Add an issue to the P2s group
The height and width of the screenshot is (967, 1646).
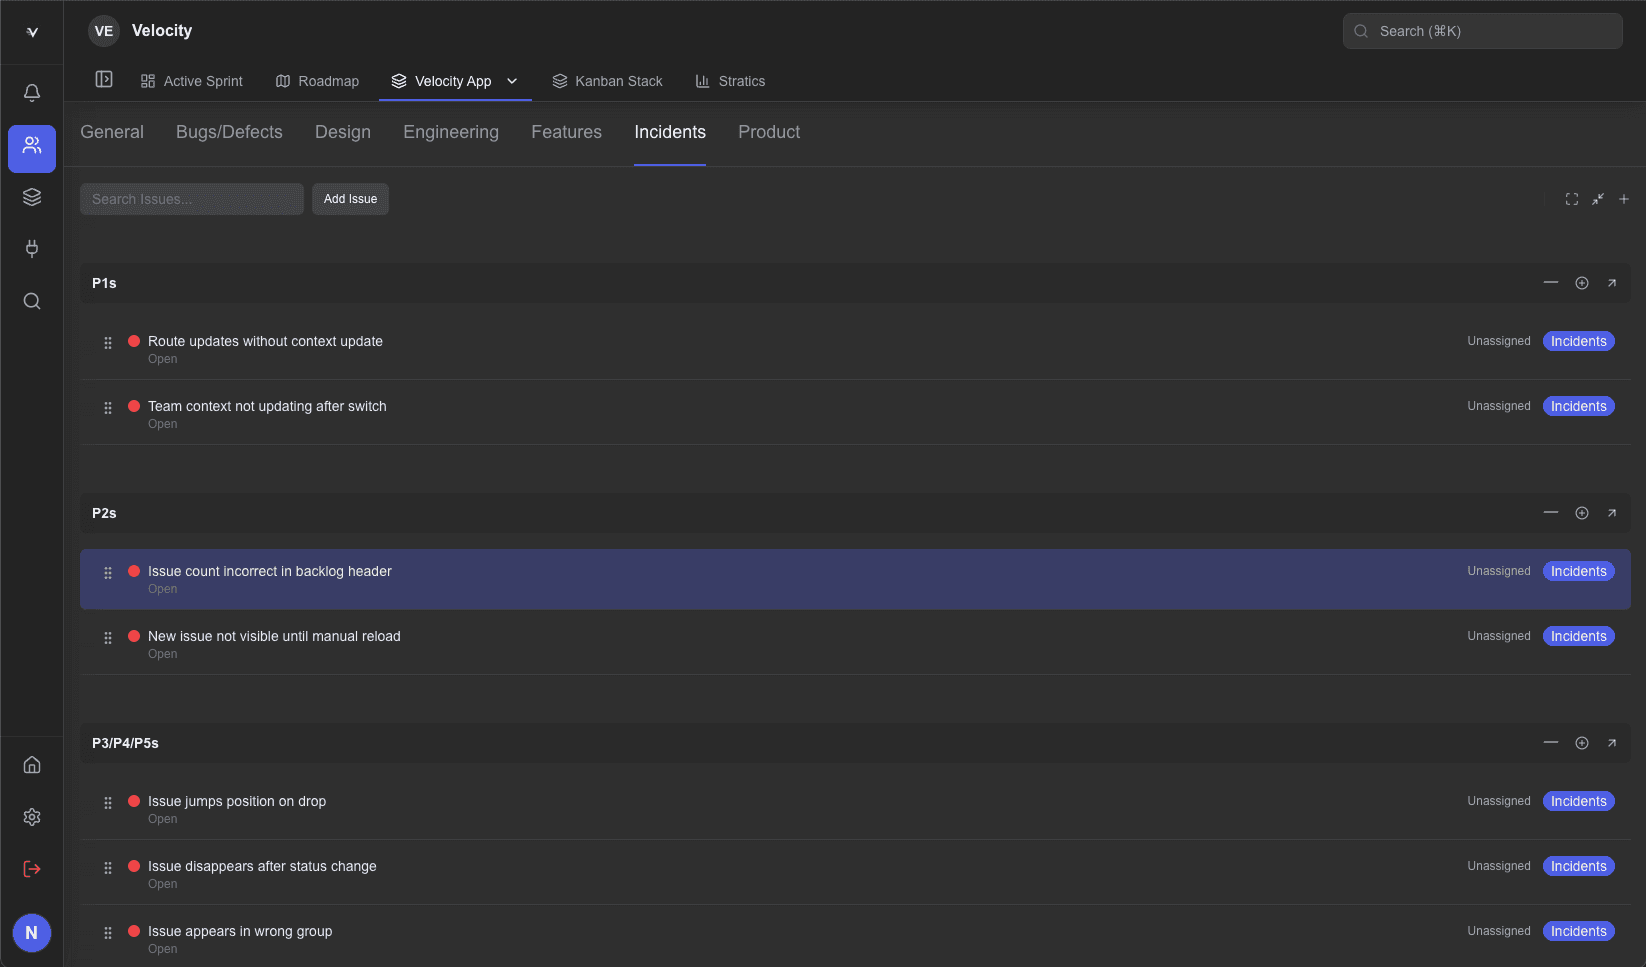tap(1582, 513)
